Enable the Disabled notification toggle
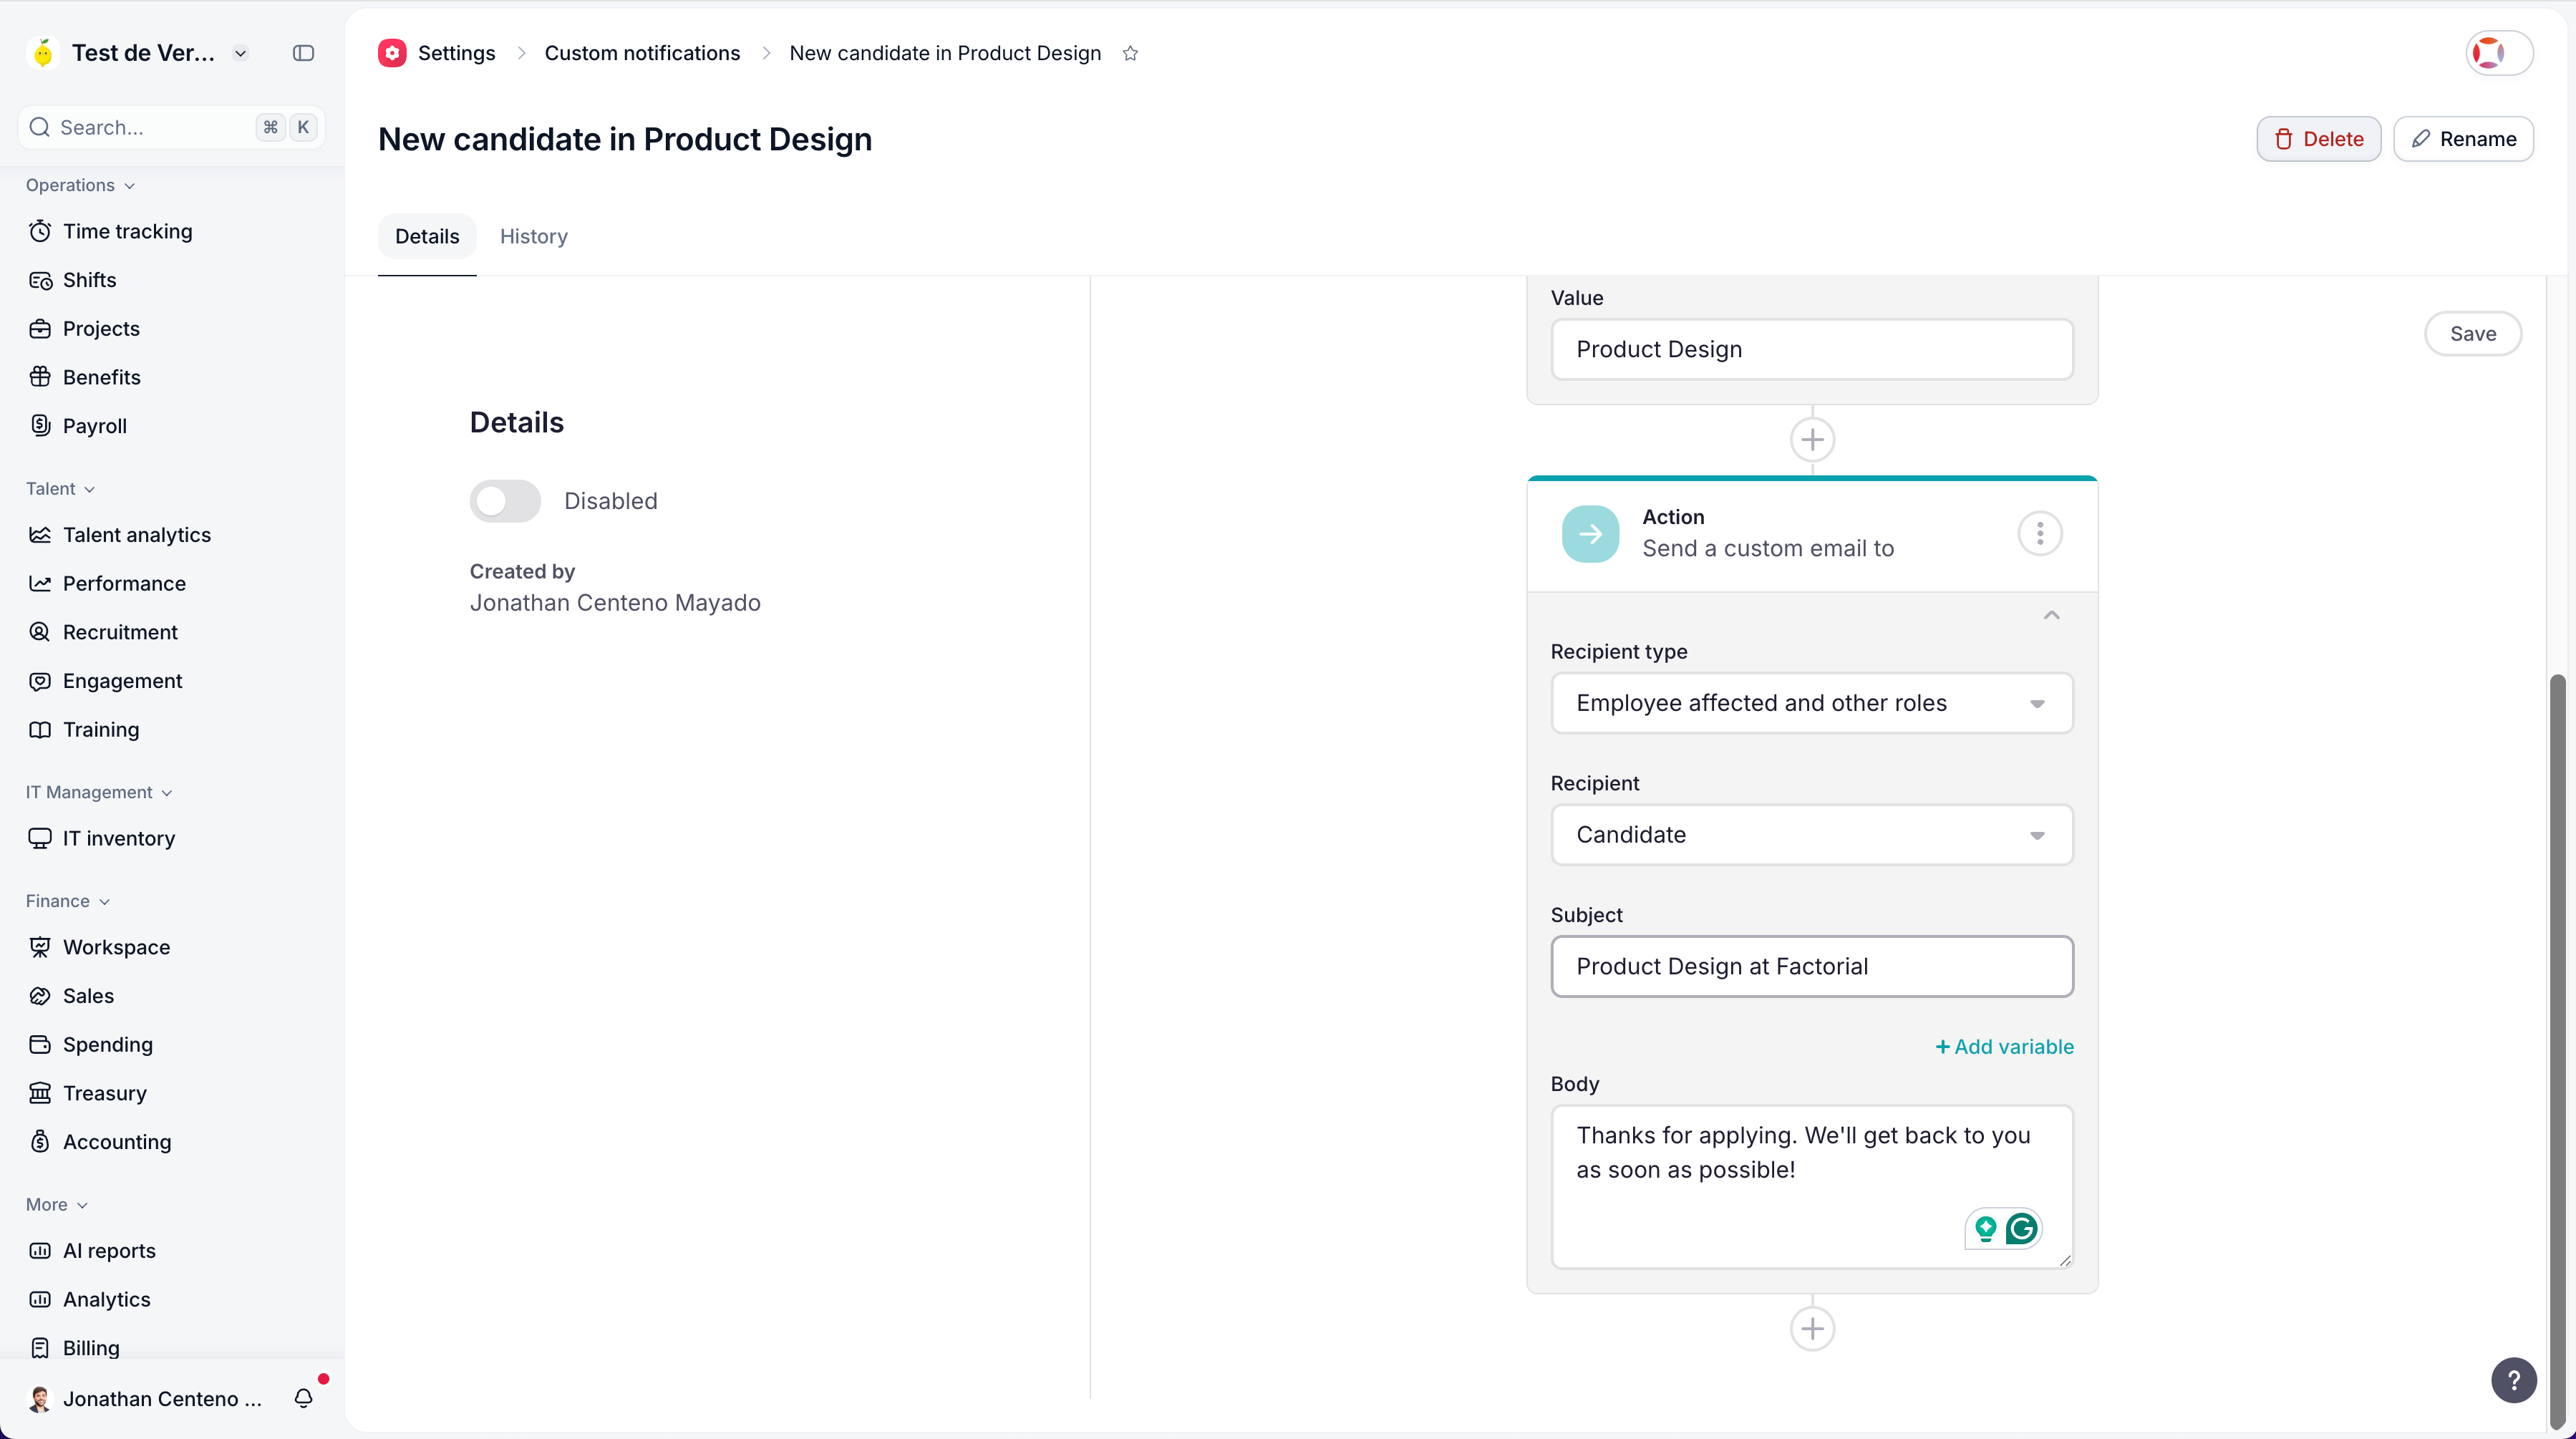2576x1439 pixels. pyautogui.click(x=505, y=501)
